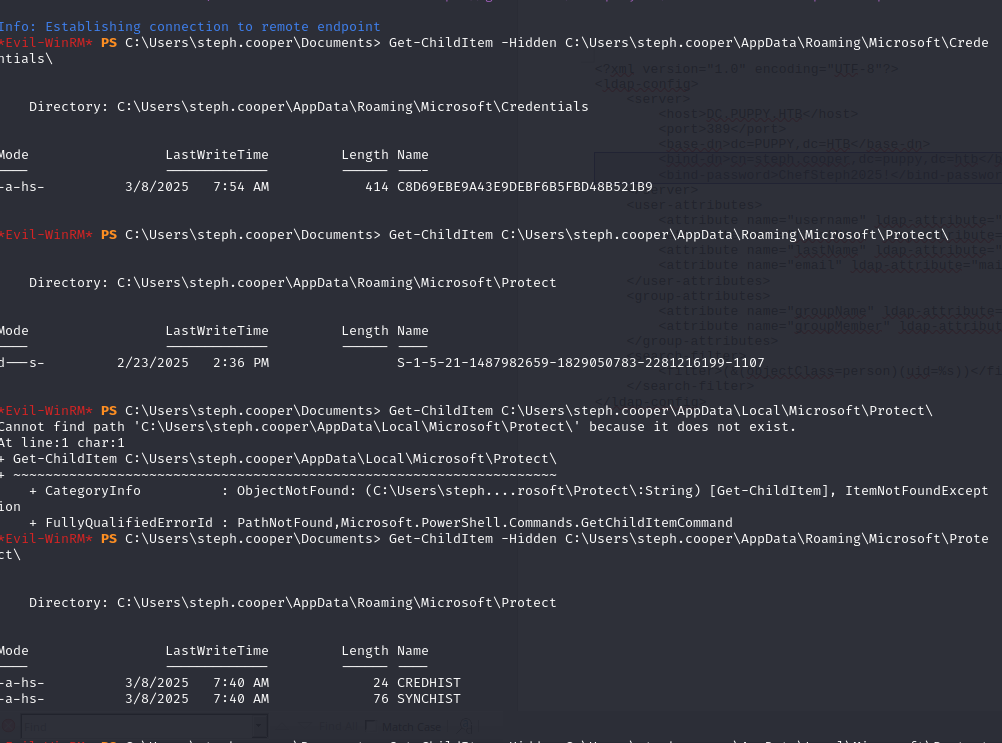Click the mode 'd---s-' of SID folder
1002x743 pixels.
pyautogui.click(x=22, y=363)
